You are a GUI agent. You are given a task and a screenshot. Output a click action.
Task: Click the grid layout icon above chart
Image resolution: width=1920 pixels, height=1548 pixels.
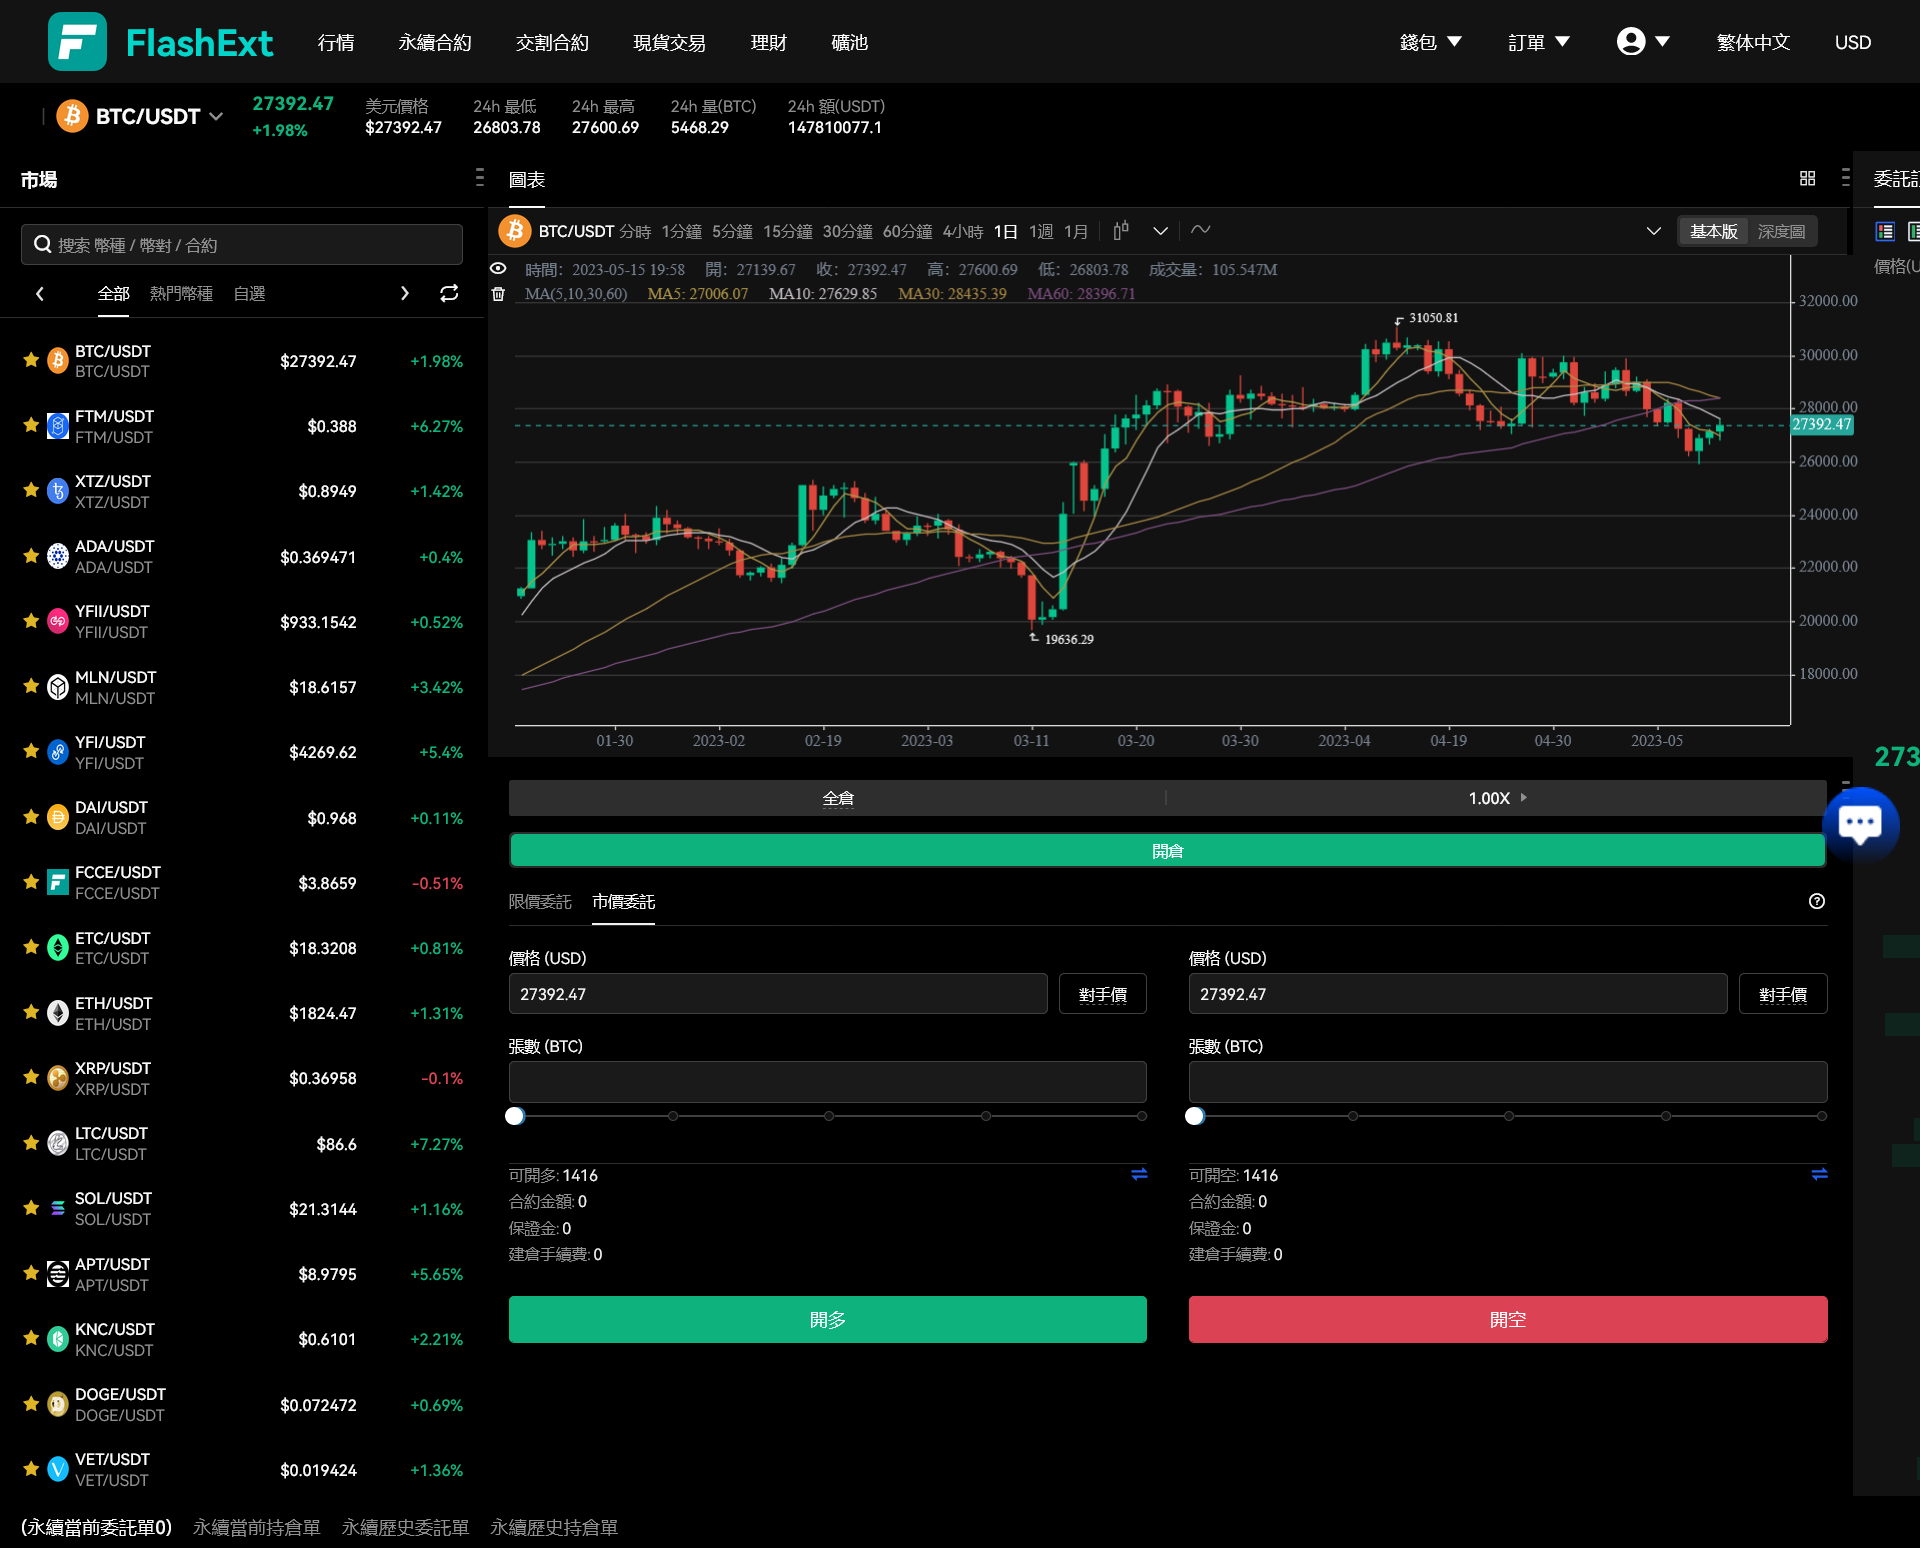[x=1807, y=178]
